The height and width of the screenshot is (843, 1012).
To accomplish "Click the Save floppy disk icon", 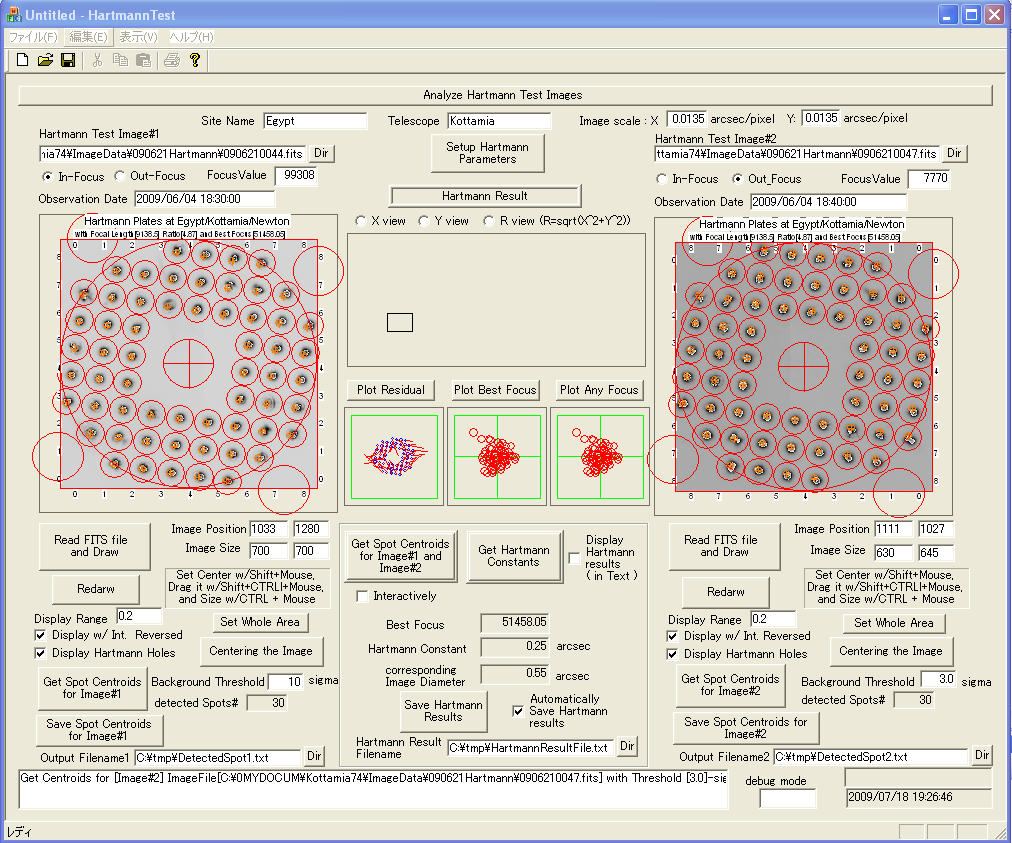I will tap(68, 60).
